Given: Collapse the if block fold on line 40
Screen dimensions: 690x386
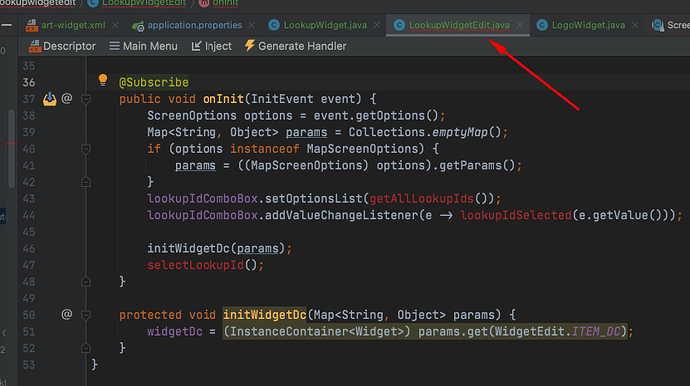Looking at the screenshot, I should click(86, 149).
